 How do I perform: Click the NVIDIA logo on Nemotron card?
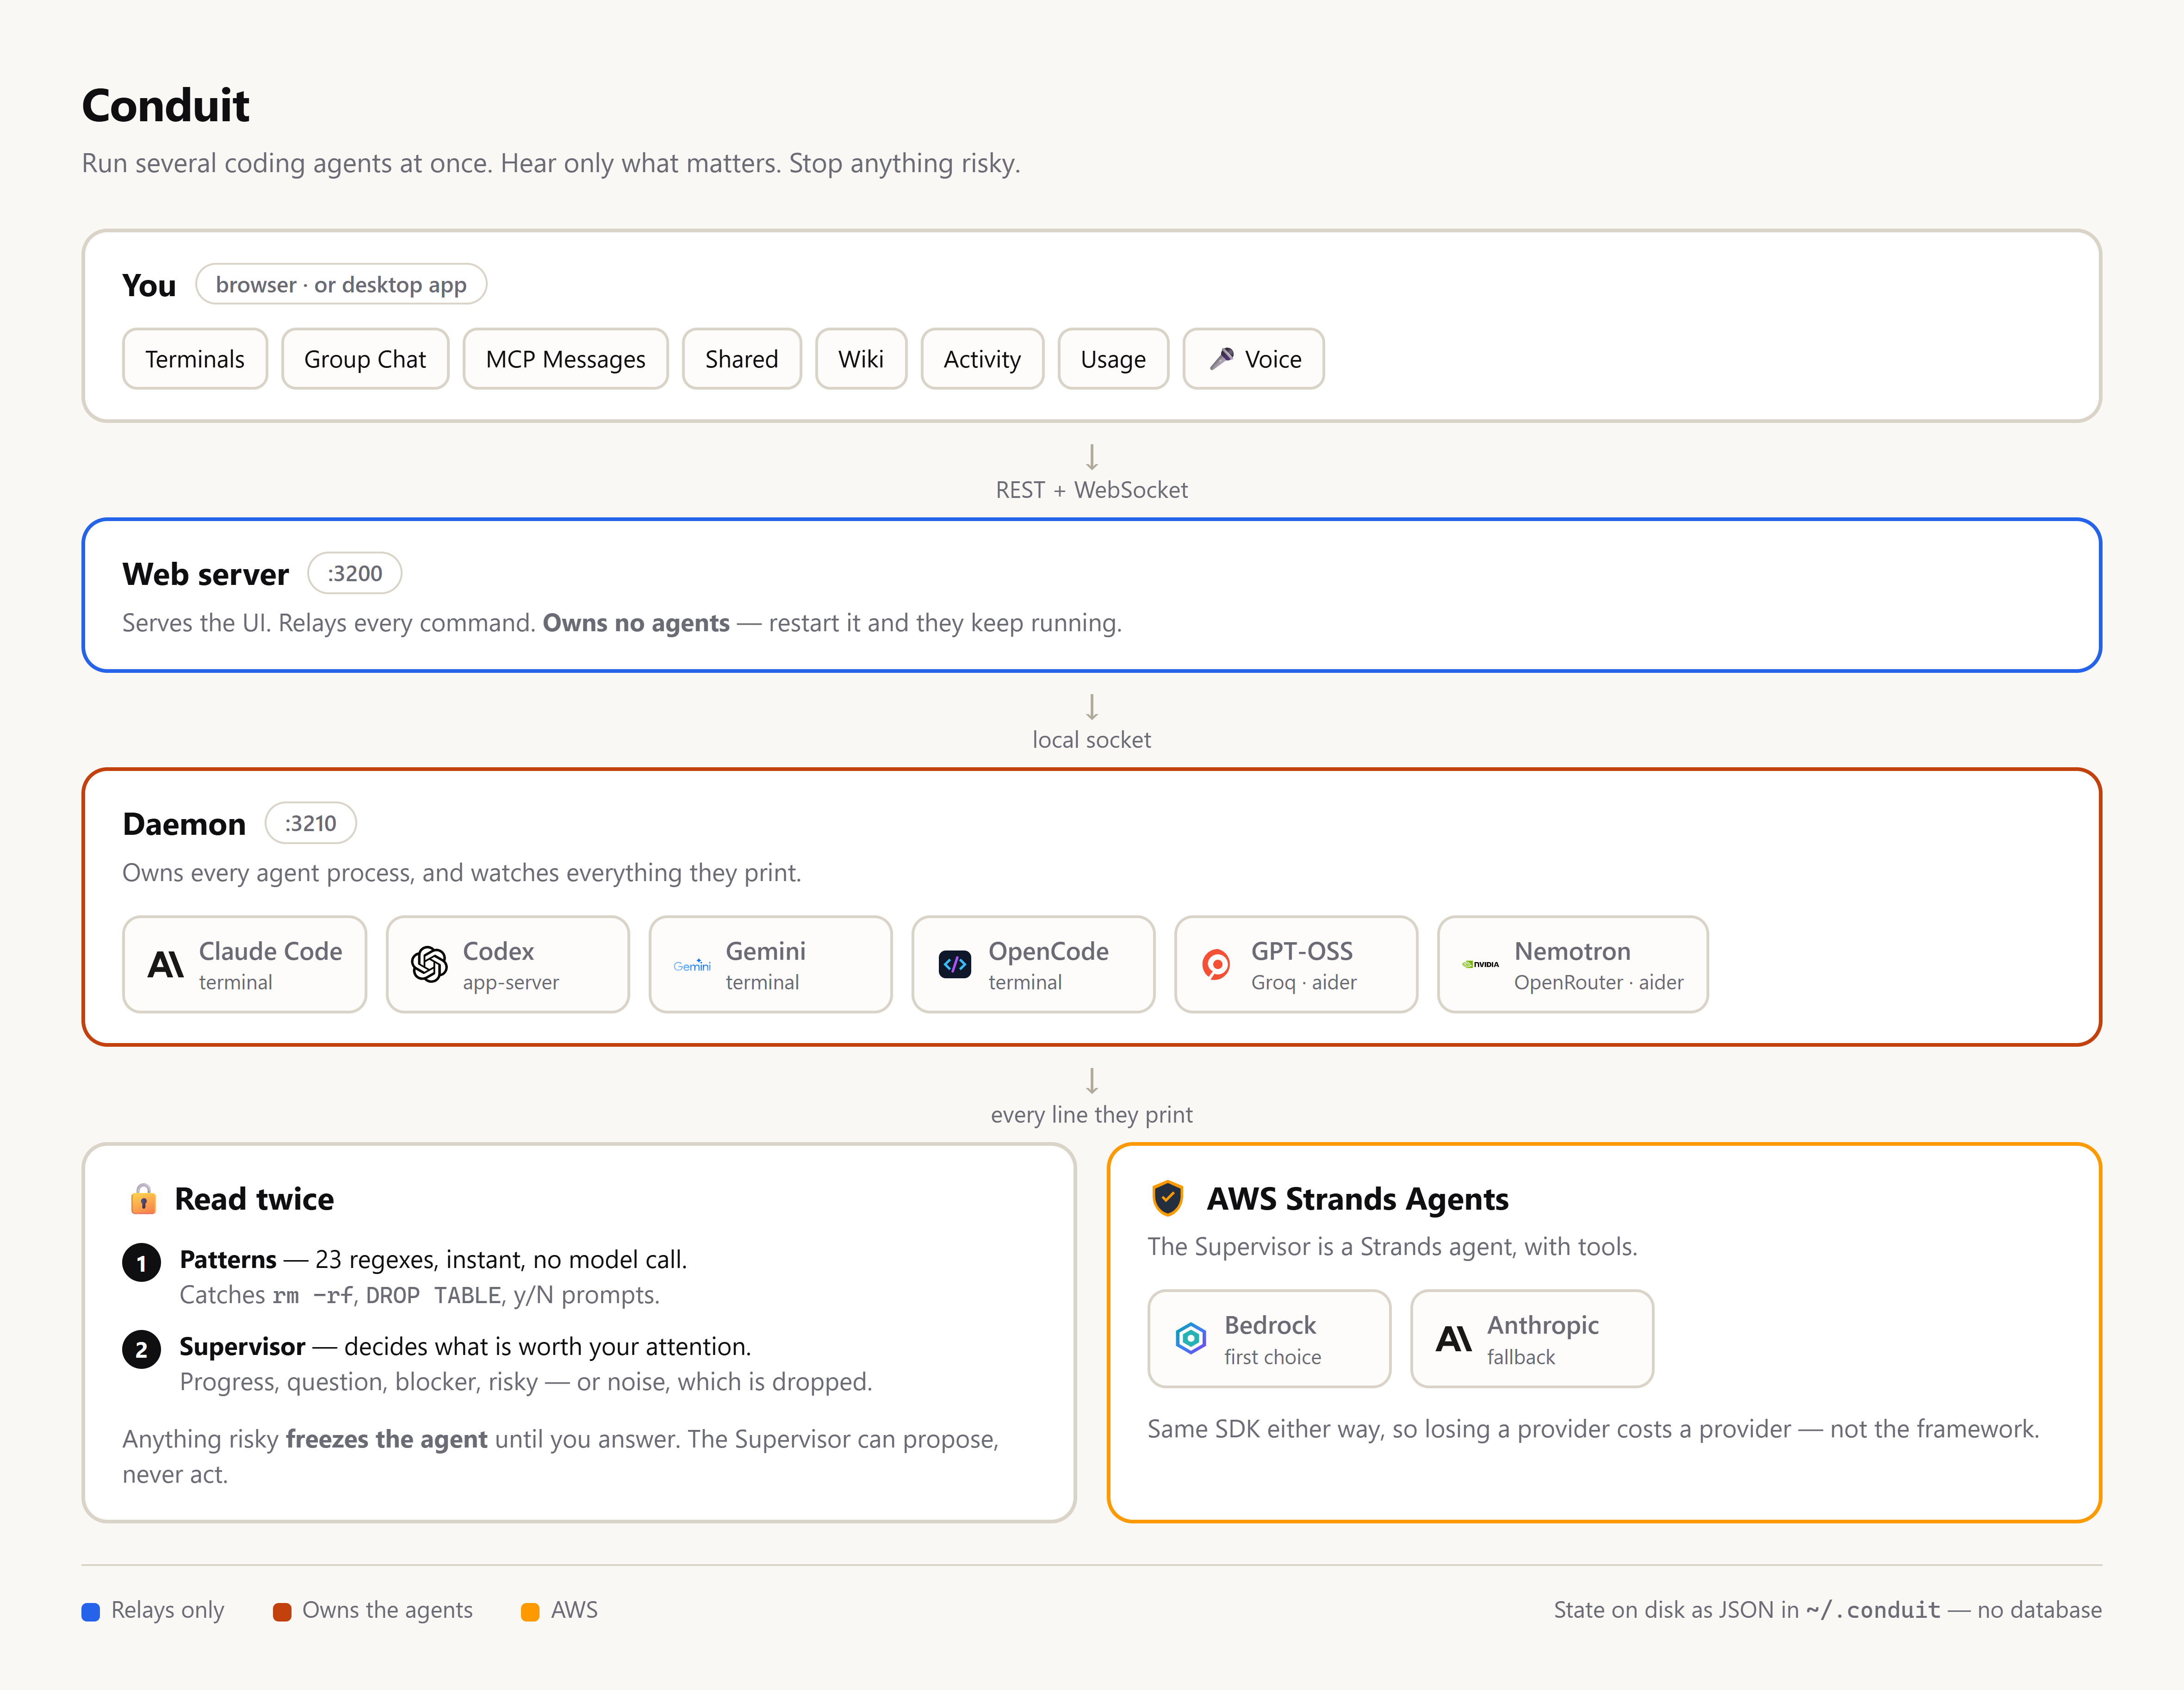point(1480,964)
